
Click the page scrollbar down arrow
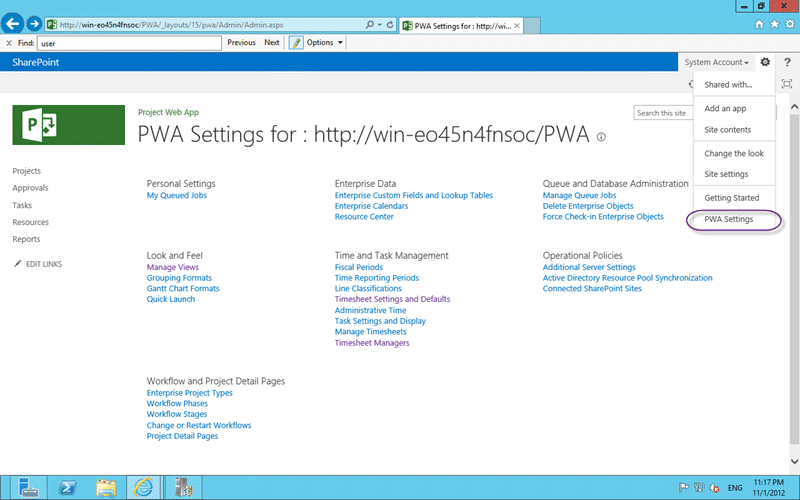(x=794, y=461)
